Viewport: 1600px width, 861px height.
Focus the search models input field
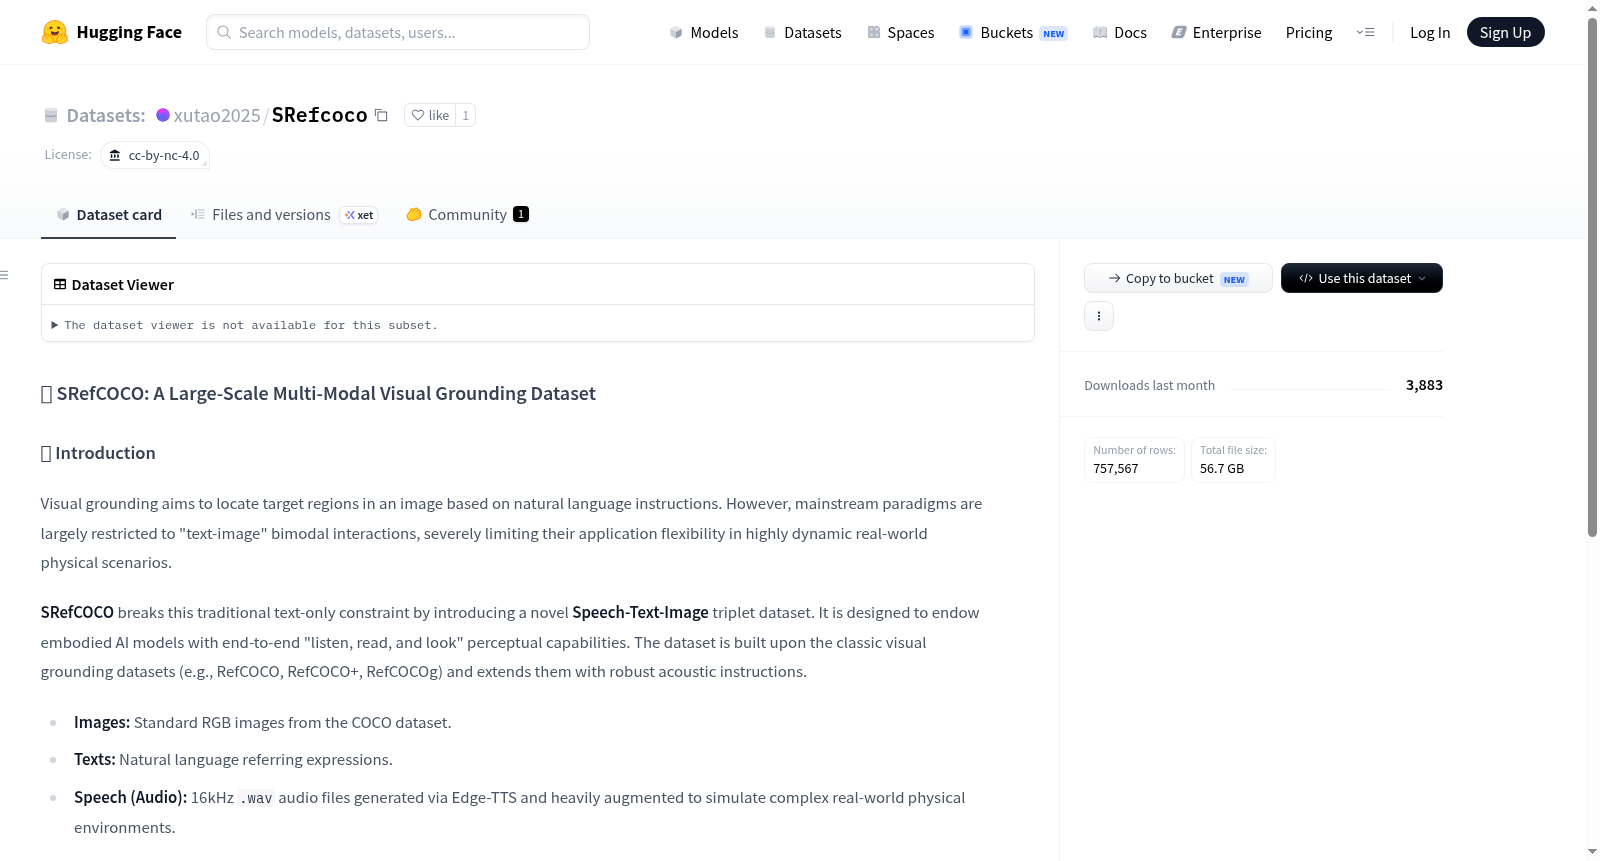point(398,32)
